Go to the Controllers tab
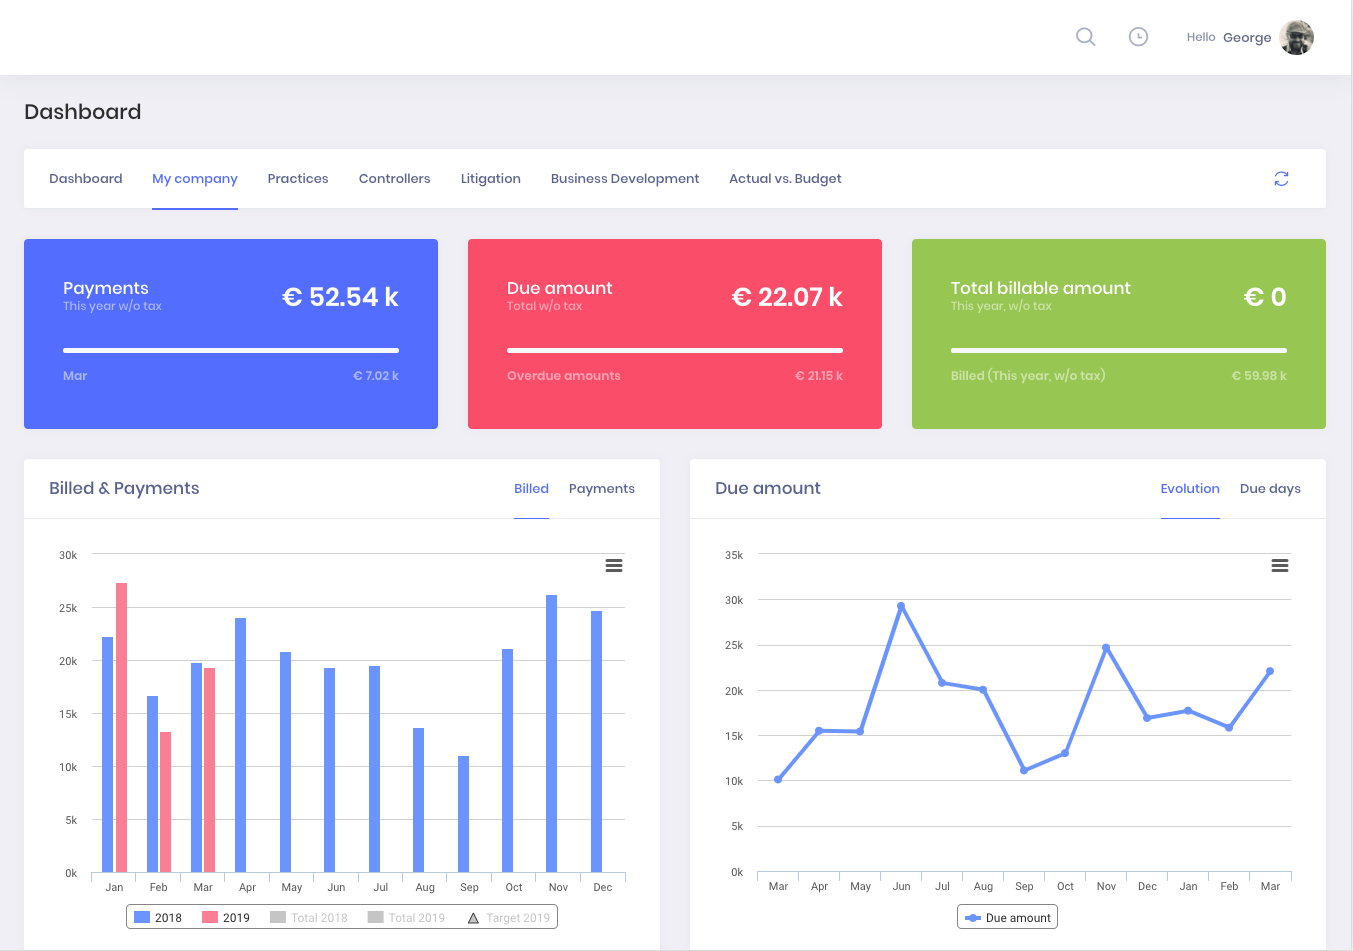The height and width of the screenshot is (951, 1353). 395,179
